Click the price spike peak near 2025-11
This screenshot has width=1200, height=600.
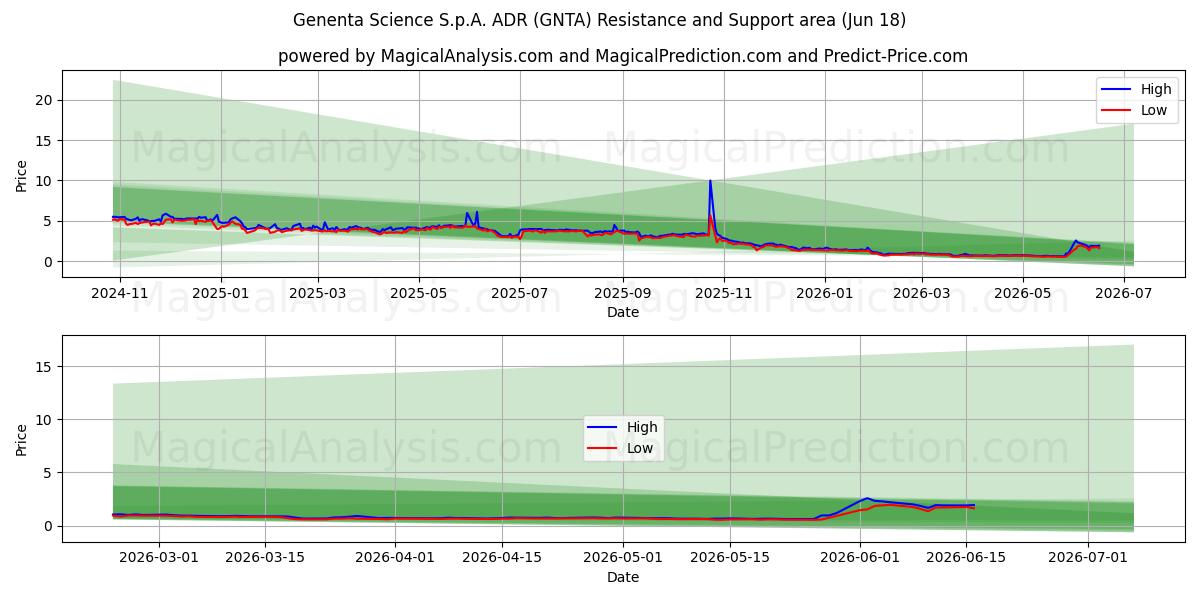(x=710, y=182)
